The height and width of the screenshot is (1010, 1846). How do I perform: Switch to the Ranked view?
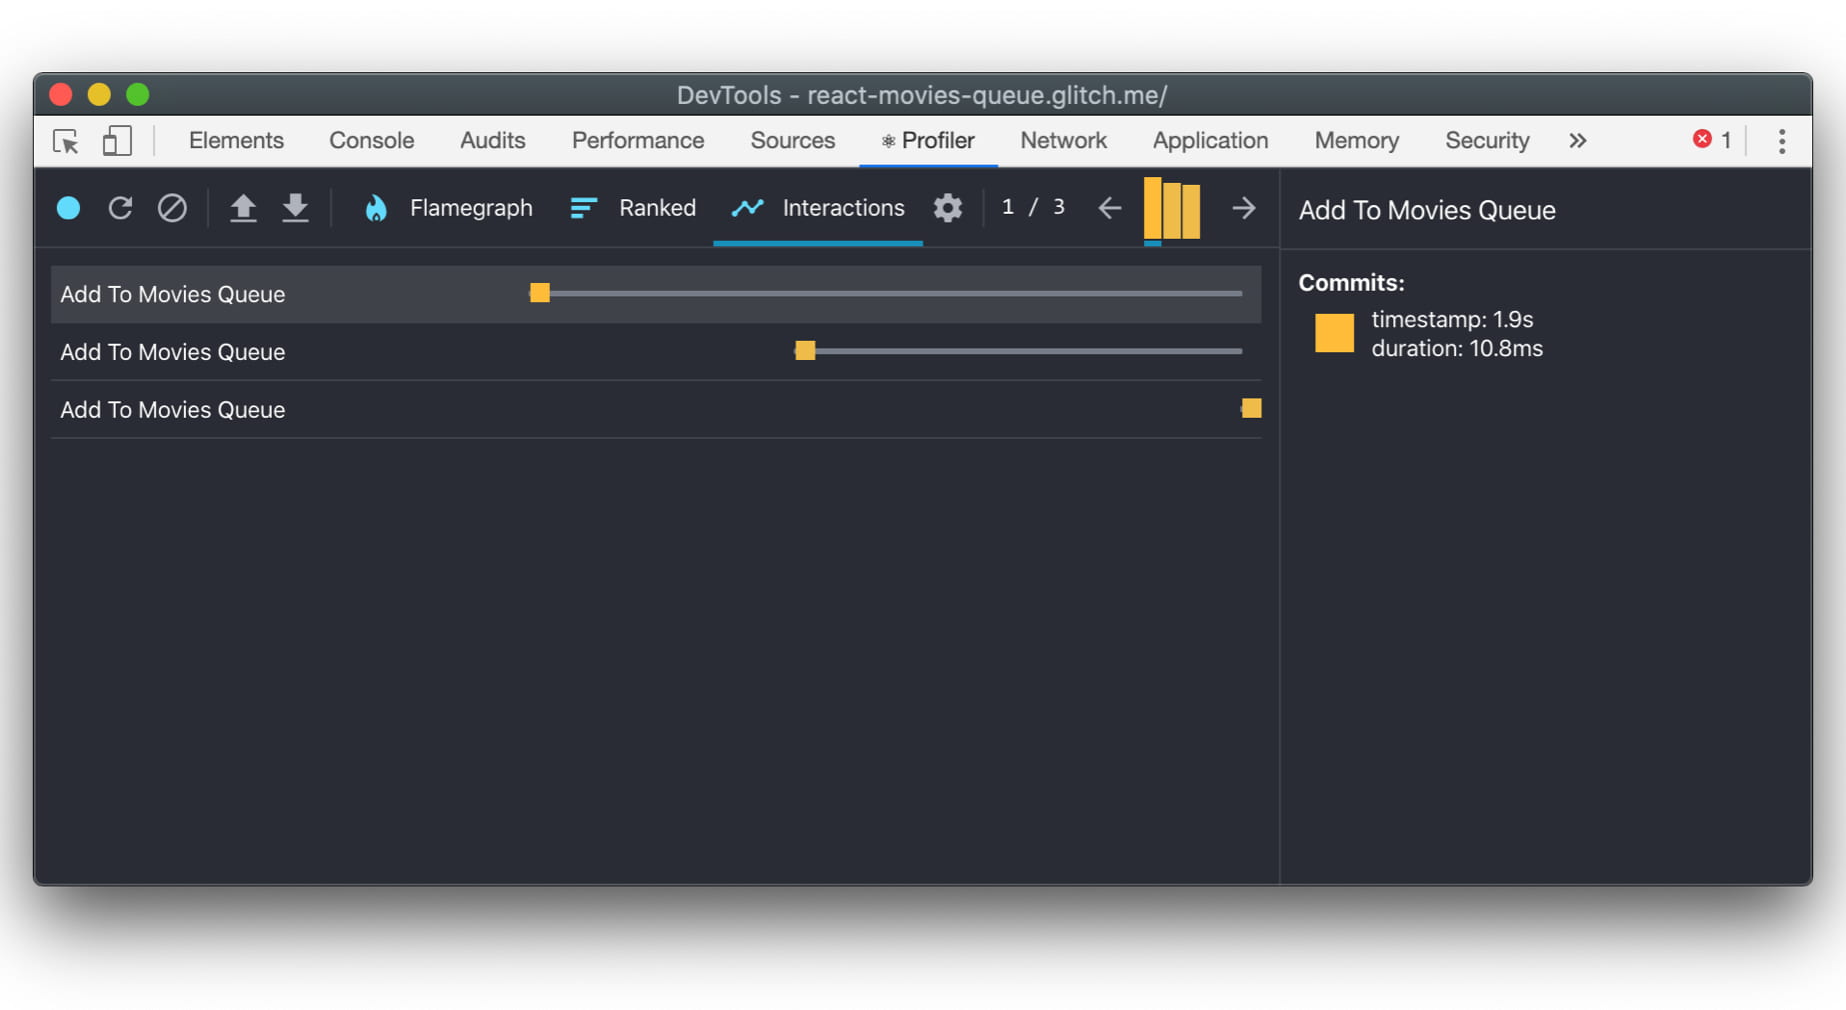click(633, 208)
